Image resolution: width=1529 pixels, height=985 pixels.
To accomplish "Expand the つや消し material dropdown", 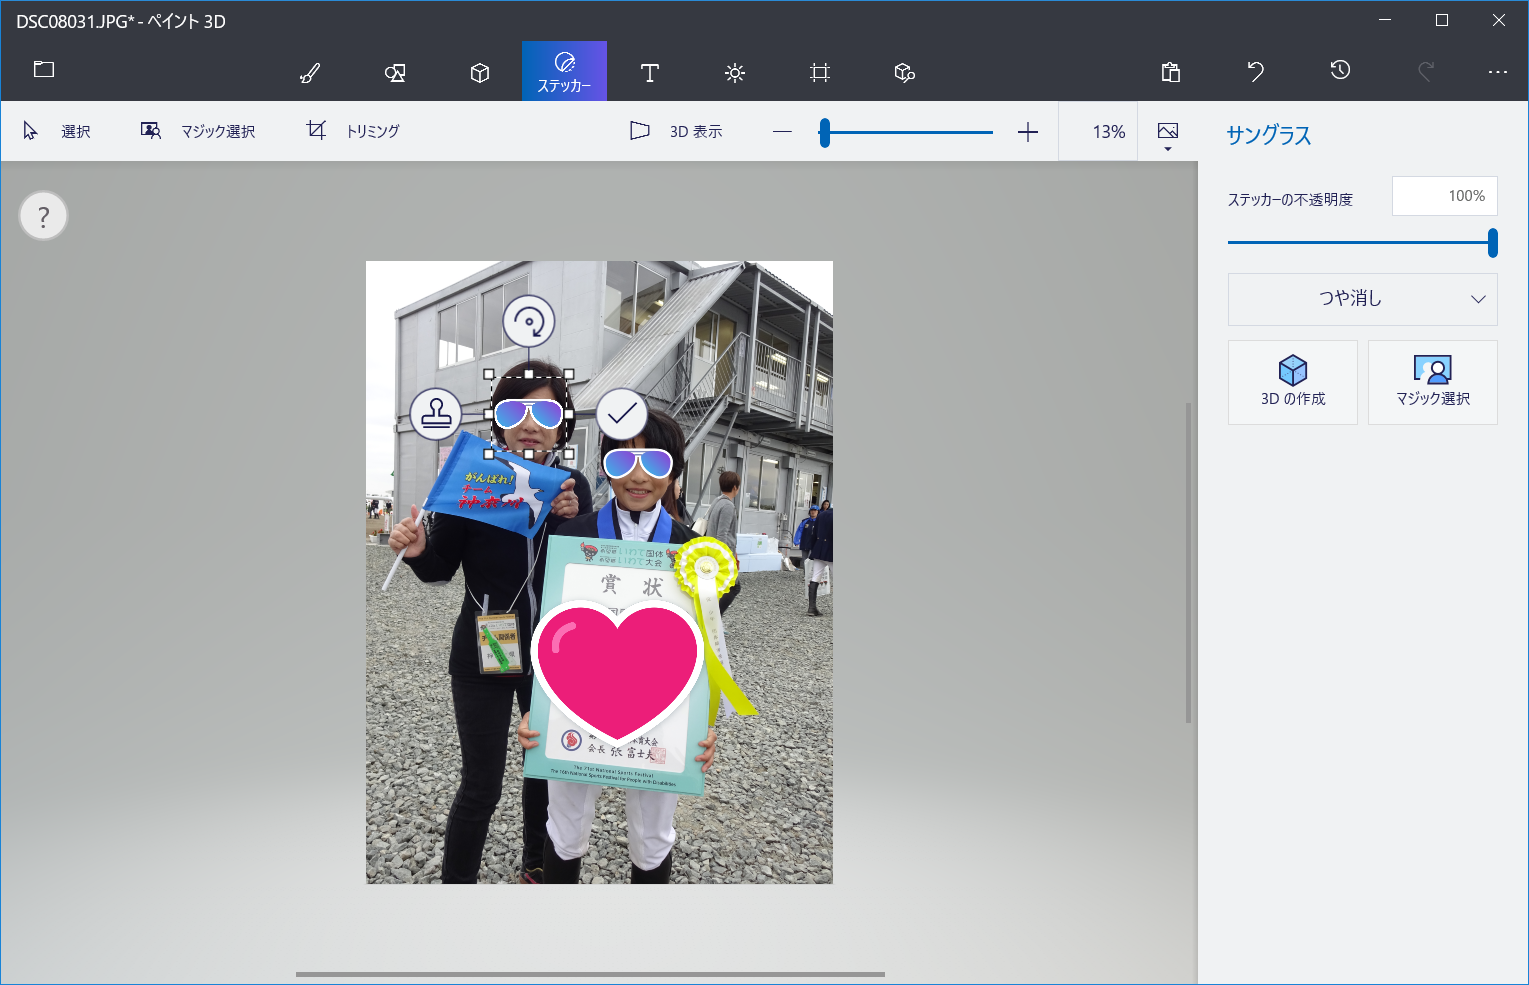I will (x=1362, y=299).
